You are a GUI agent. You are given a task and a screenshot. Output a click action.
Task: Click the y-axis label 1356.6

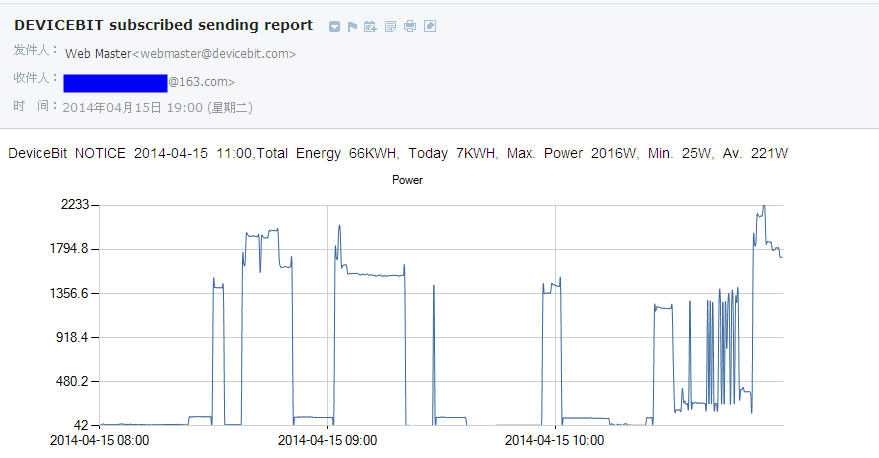70,293
